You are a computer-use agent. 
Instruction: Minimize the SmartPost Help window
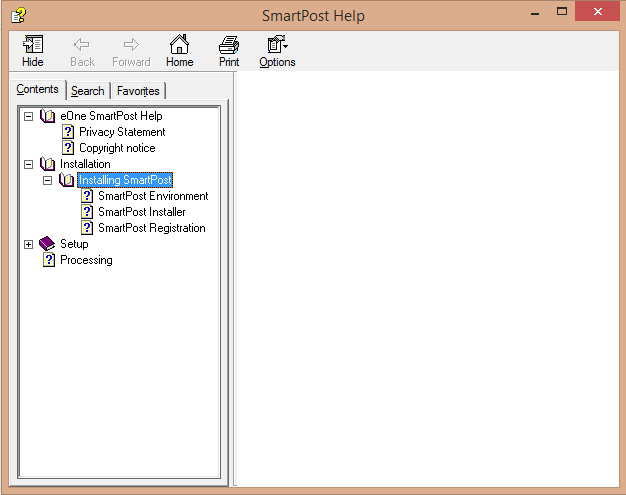[x=535, y=12]
